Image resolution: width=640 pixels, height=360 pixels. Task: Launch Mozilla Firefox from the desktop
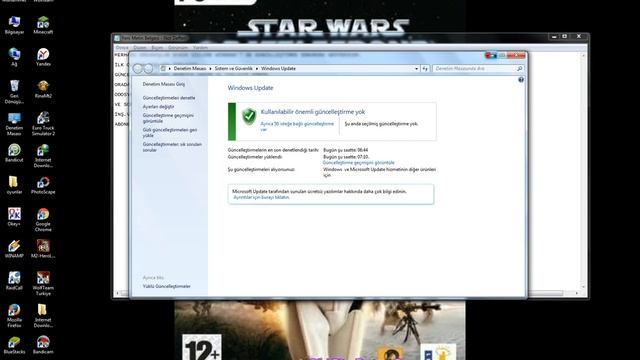[x=14, y=316]
